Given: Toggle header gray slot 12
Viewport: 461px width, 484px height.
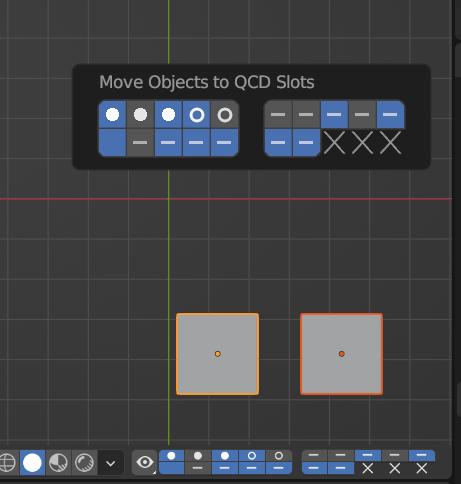Looking at the screenshot, I should 198,468.
